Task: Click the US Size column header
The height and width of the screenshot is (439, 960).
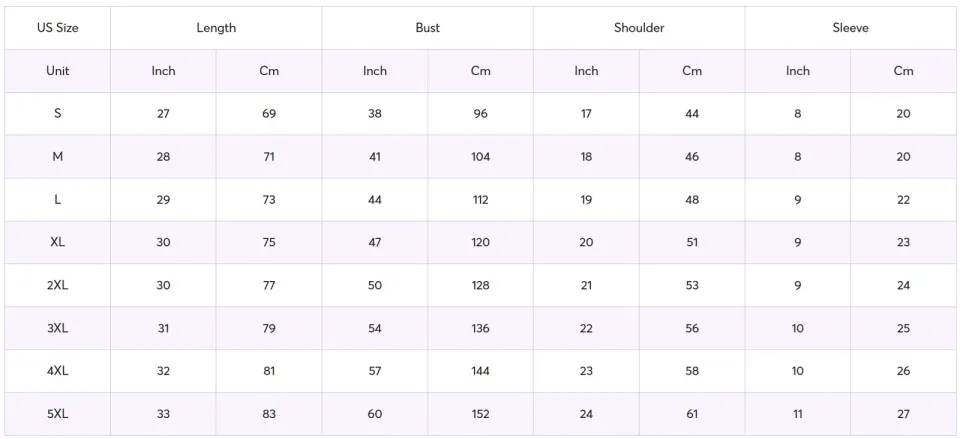Action: (57, 28)
